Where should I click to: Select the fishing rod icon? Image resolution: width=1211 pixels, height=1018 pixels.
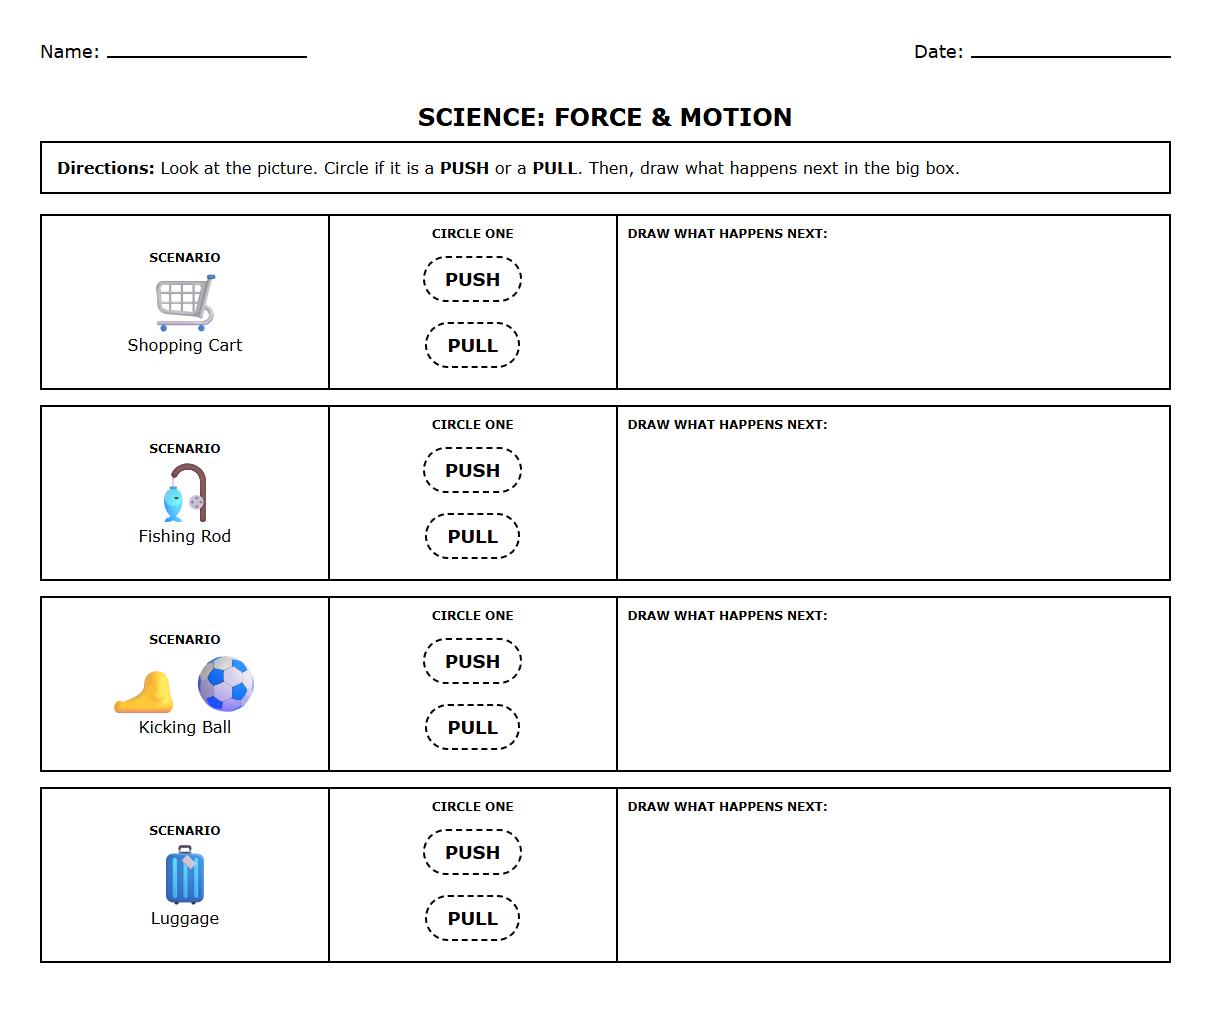point(185,490)
